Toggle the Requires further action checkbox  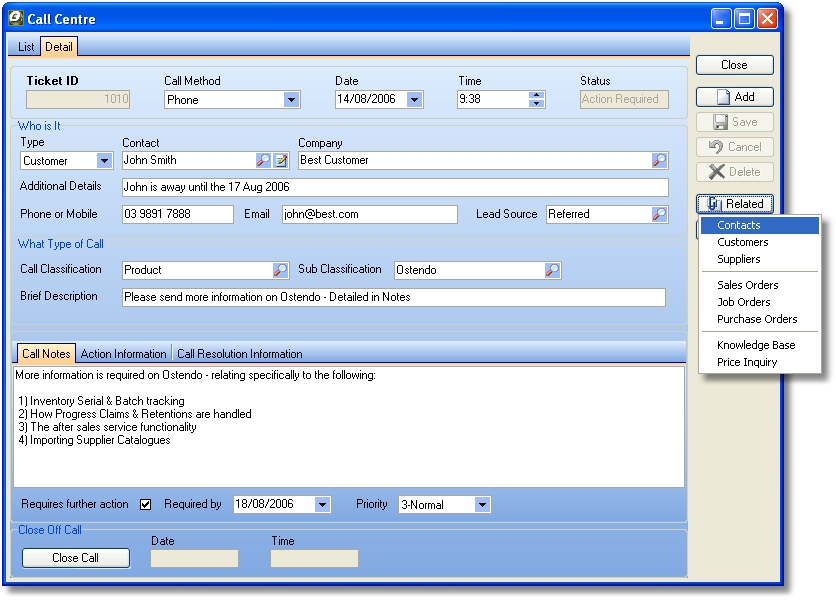tap(146, 505)
